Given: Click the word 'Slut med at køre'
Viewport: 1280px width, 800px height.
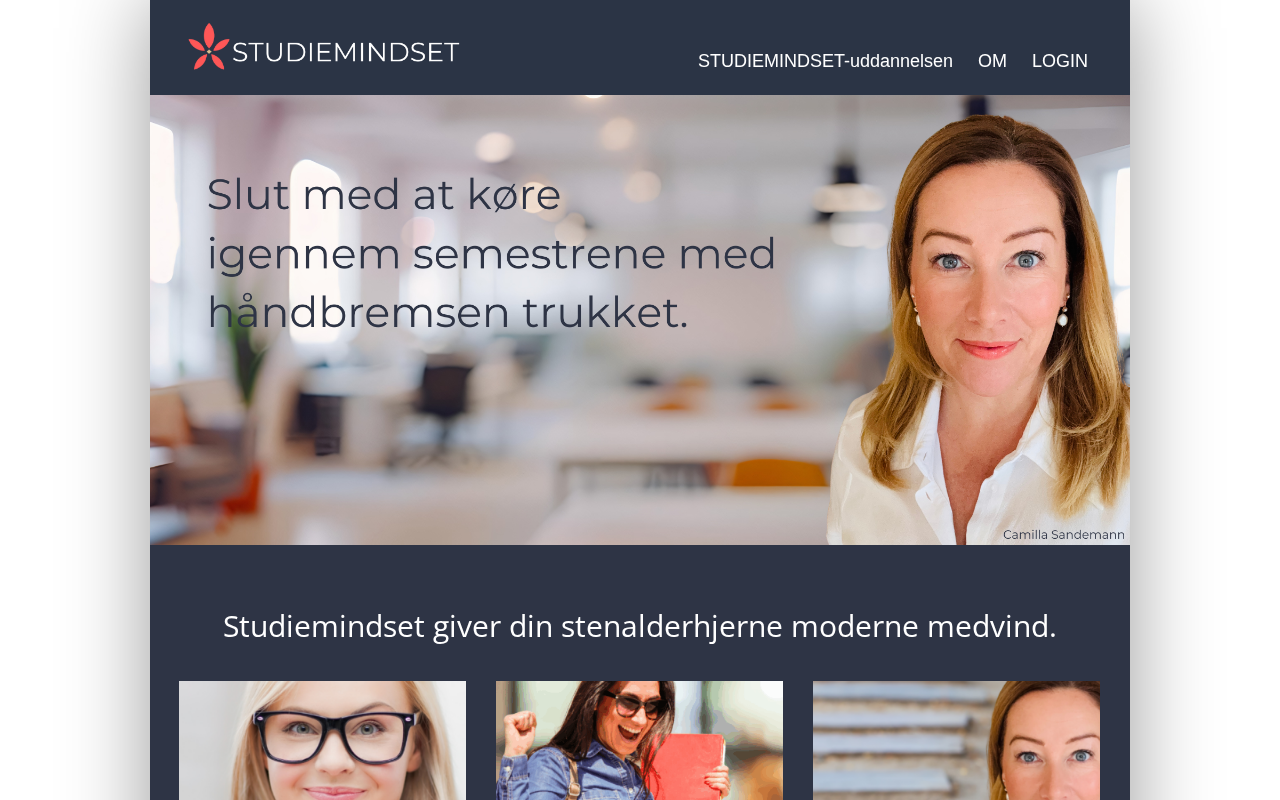Looking at the screenshot, I should 384,194.
